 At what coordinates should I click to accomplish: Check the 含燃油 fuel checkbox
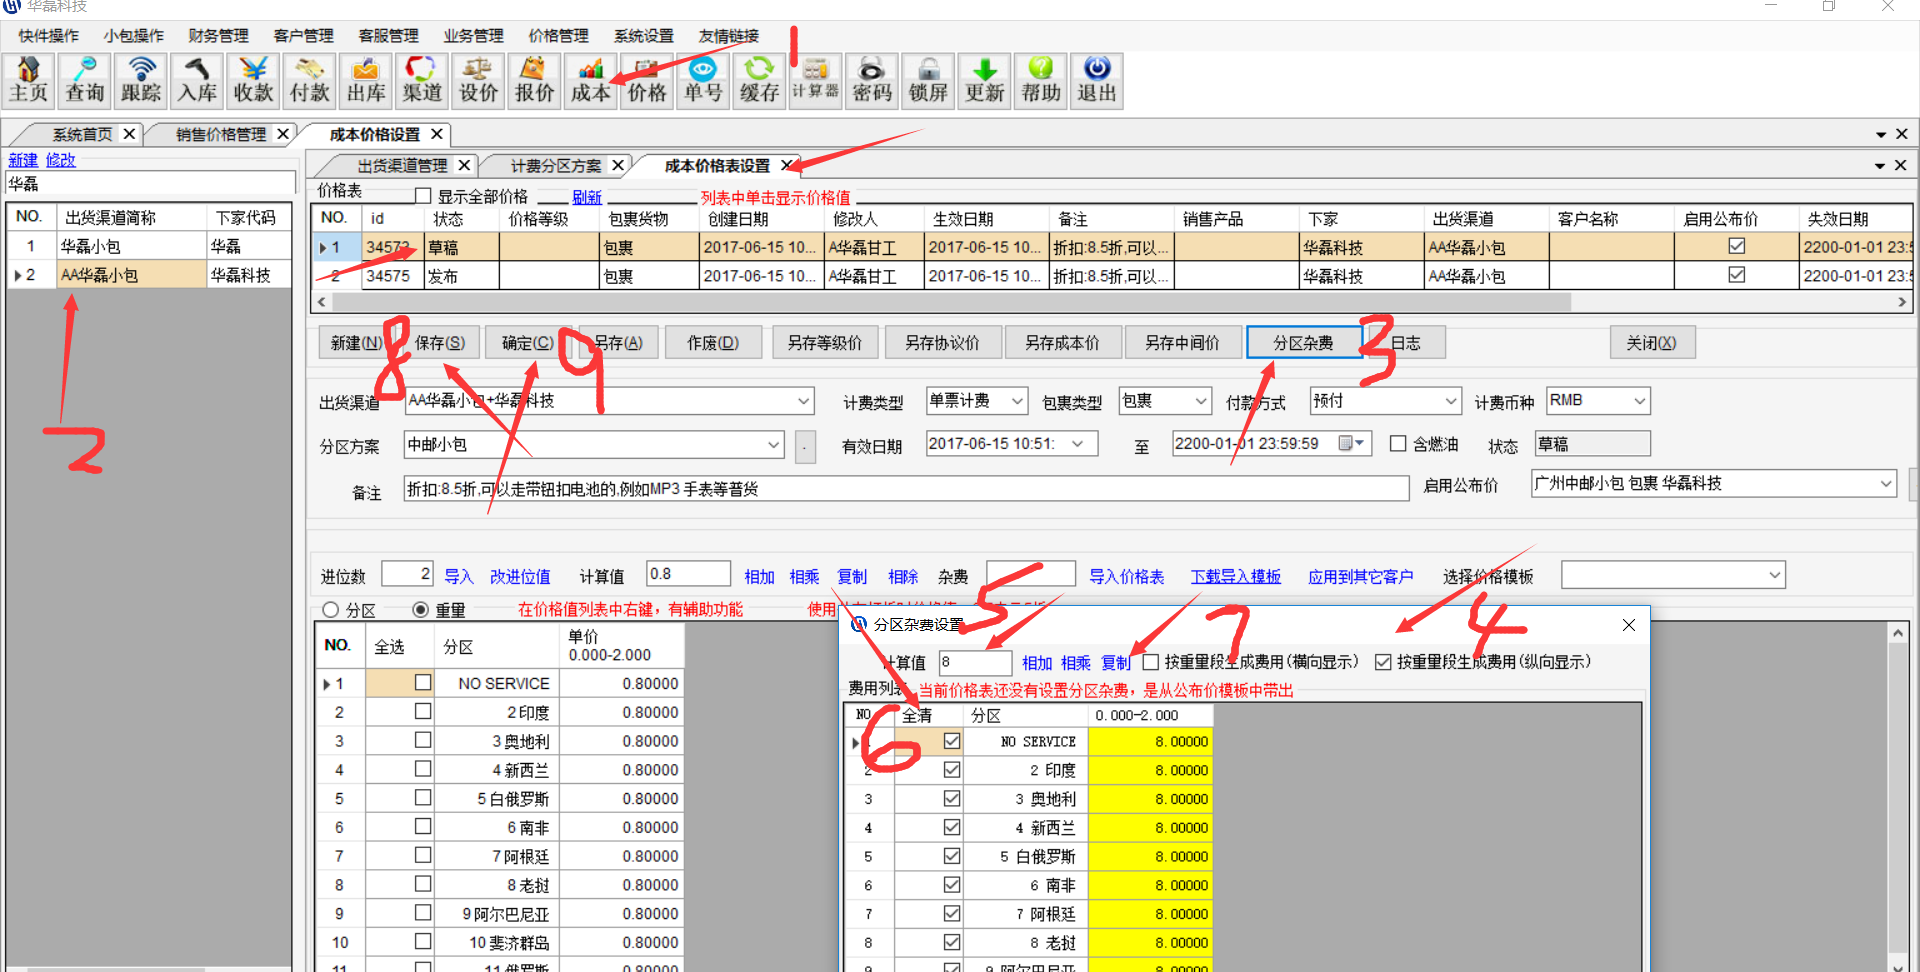1398,444
